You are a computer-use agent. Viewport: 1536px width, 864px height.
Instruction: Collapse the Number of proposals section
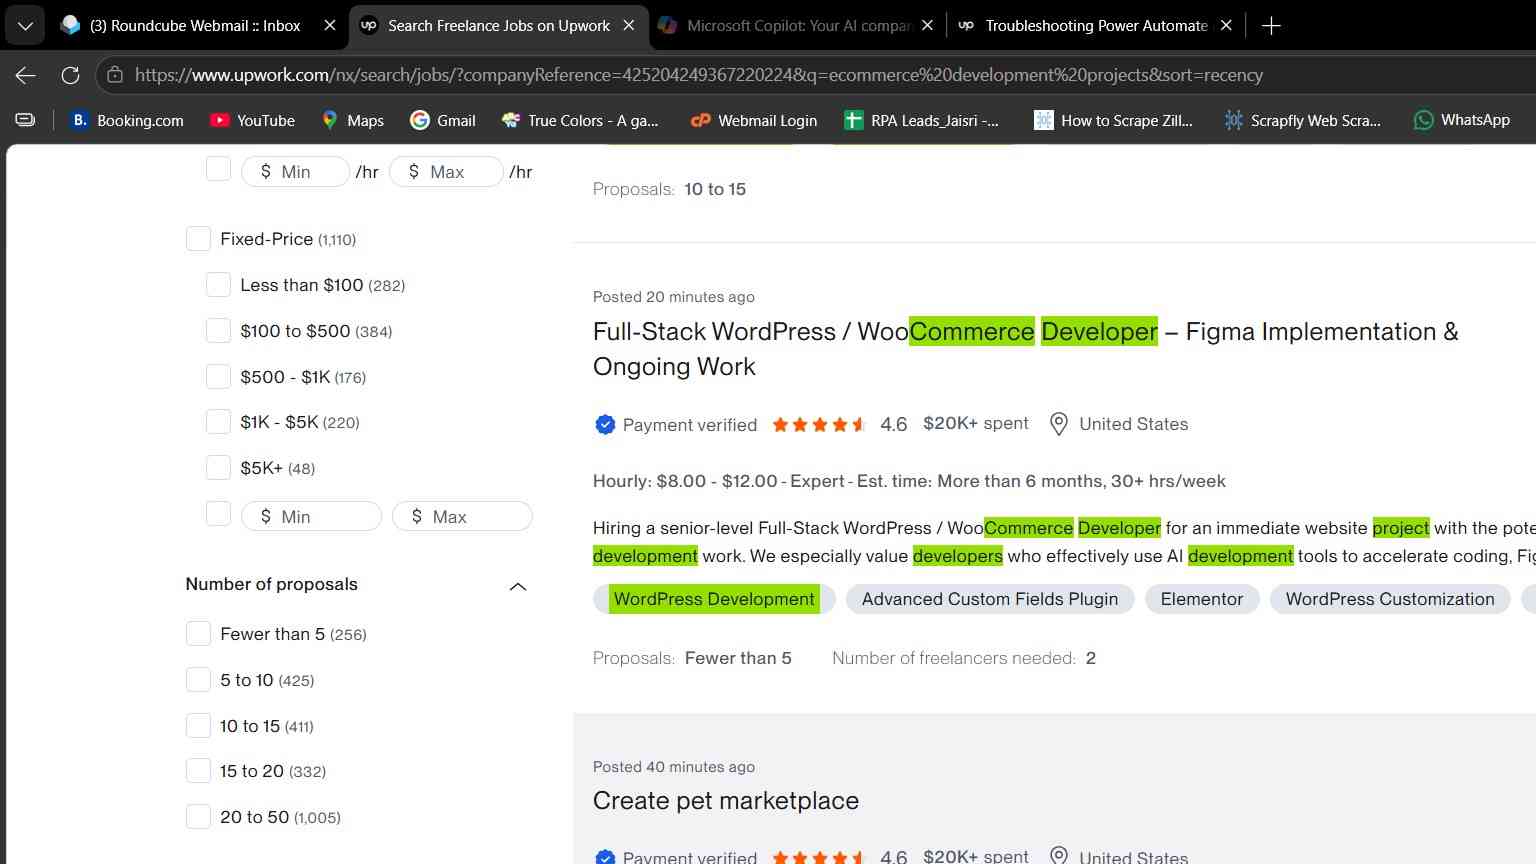518,586
